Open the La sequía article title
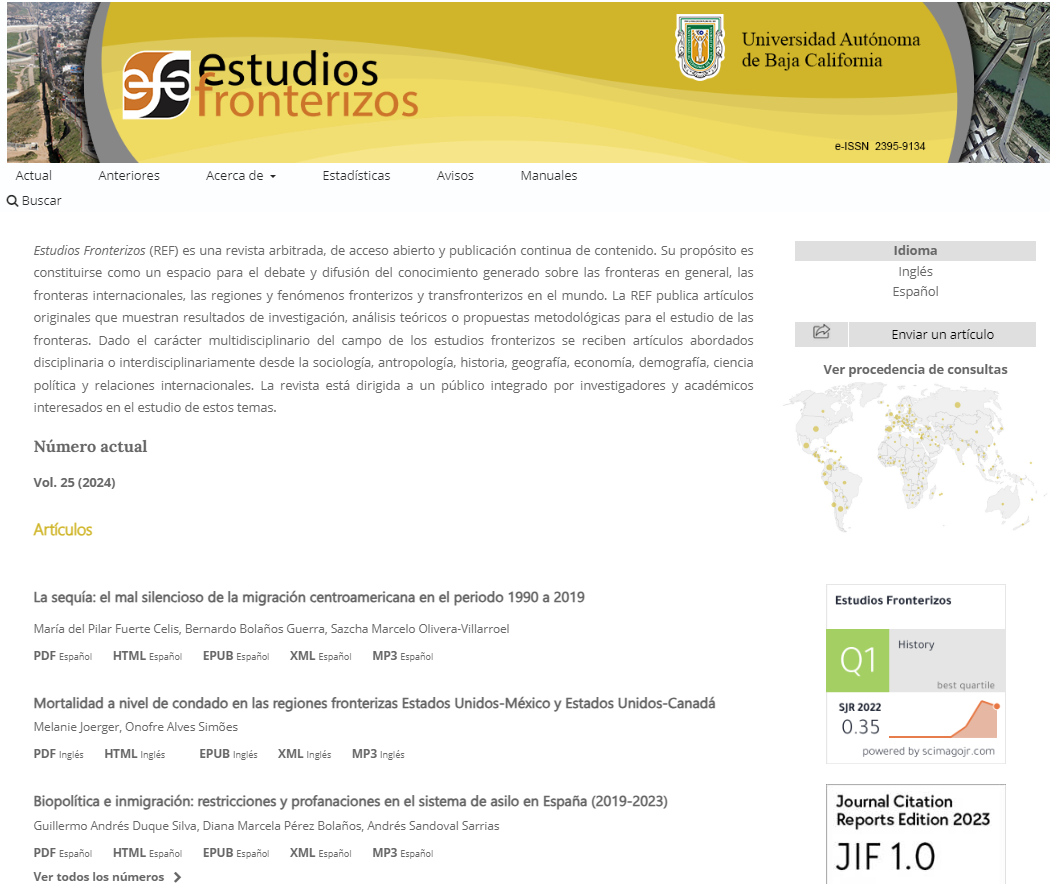 pos(309,597)
